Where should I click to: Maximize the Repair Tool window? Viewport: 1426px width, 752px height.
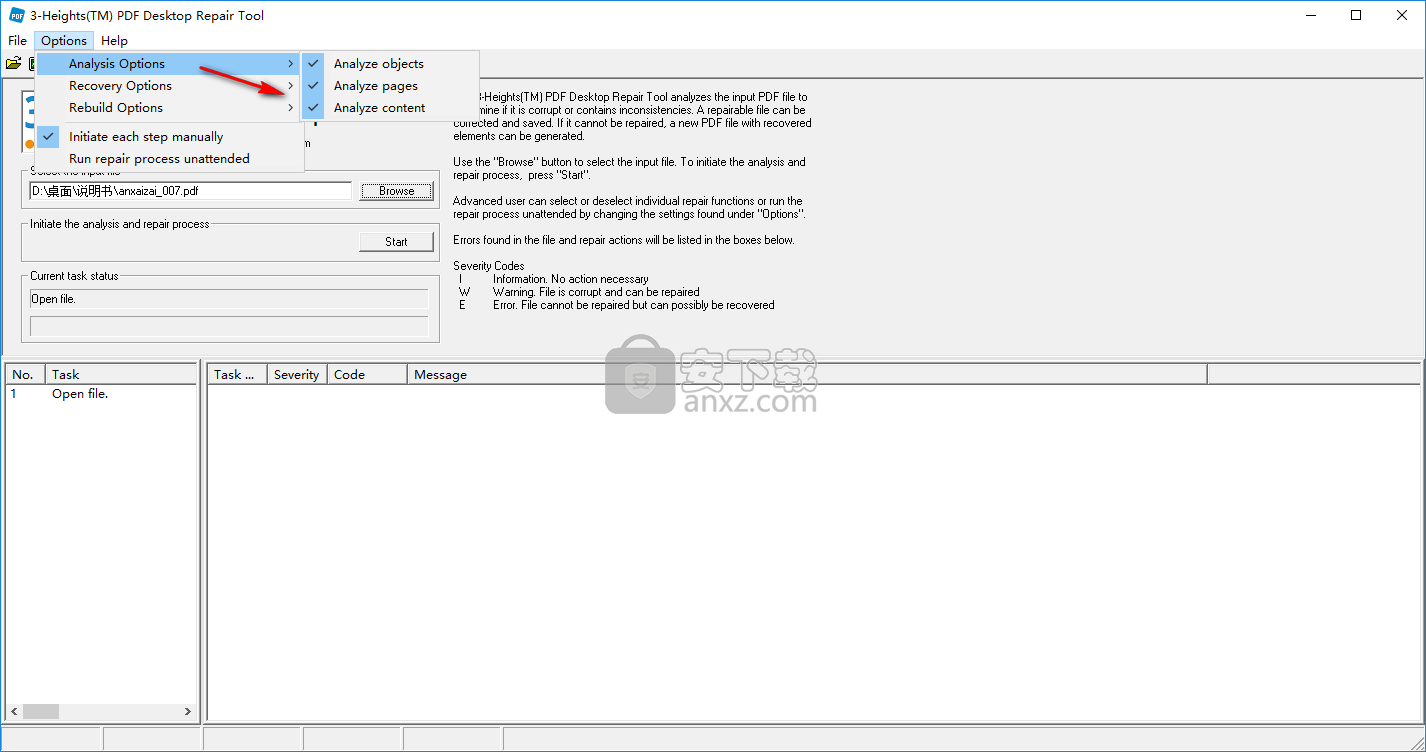click(1356, 15)
